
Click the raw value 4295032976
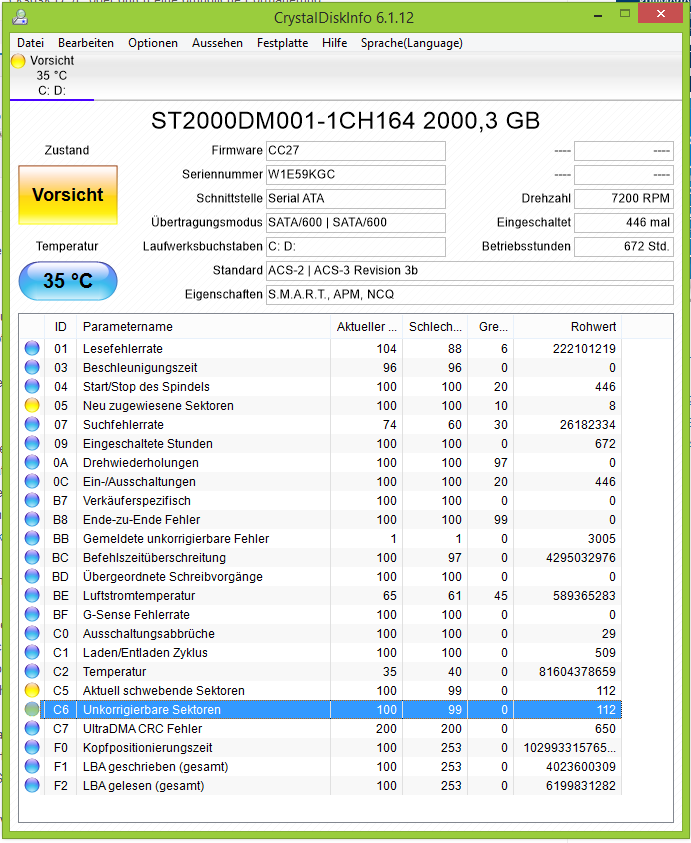click(581, 558)
